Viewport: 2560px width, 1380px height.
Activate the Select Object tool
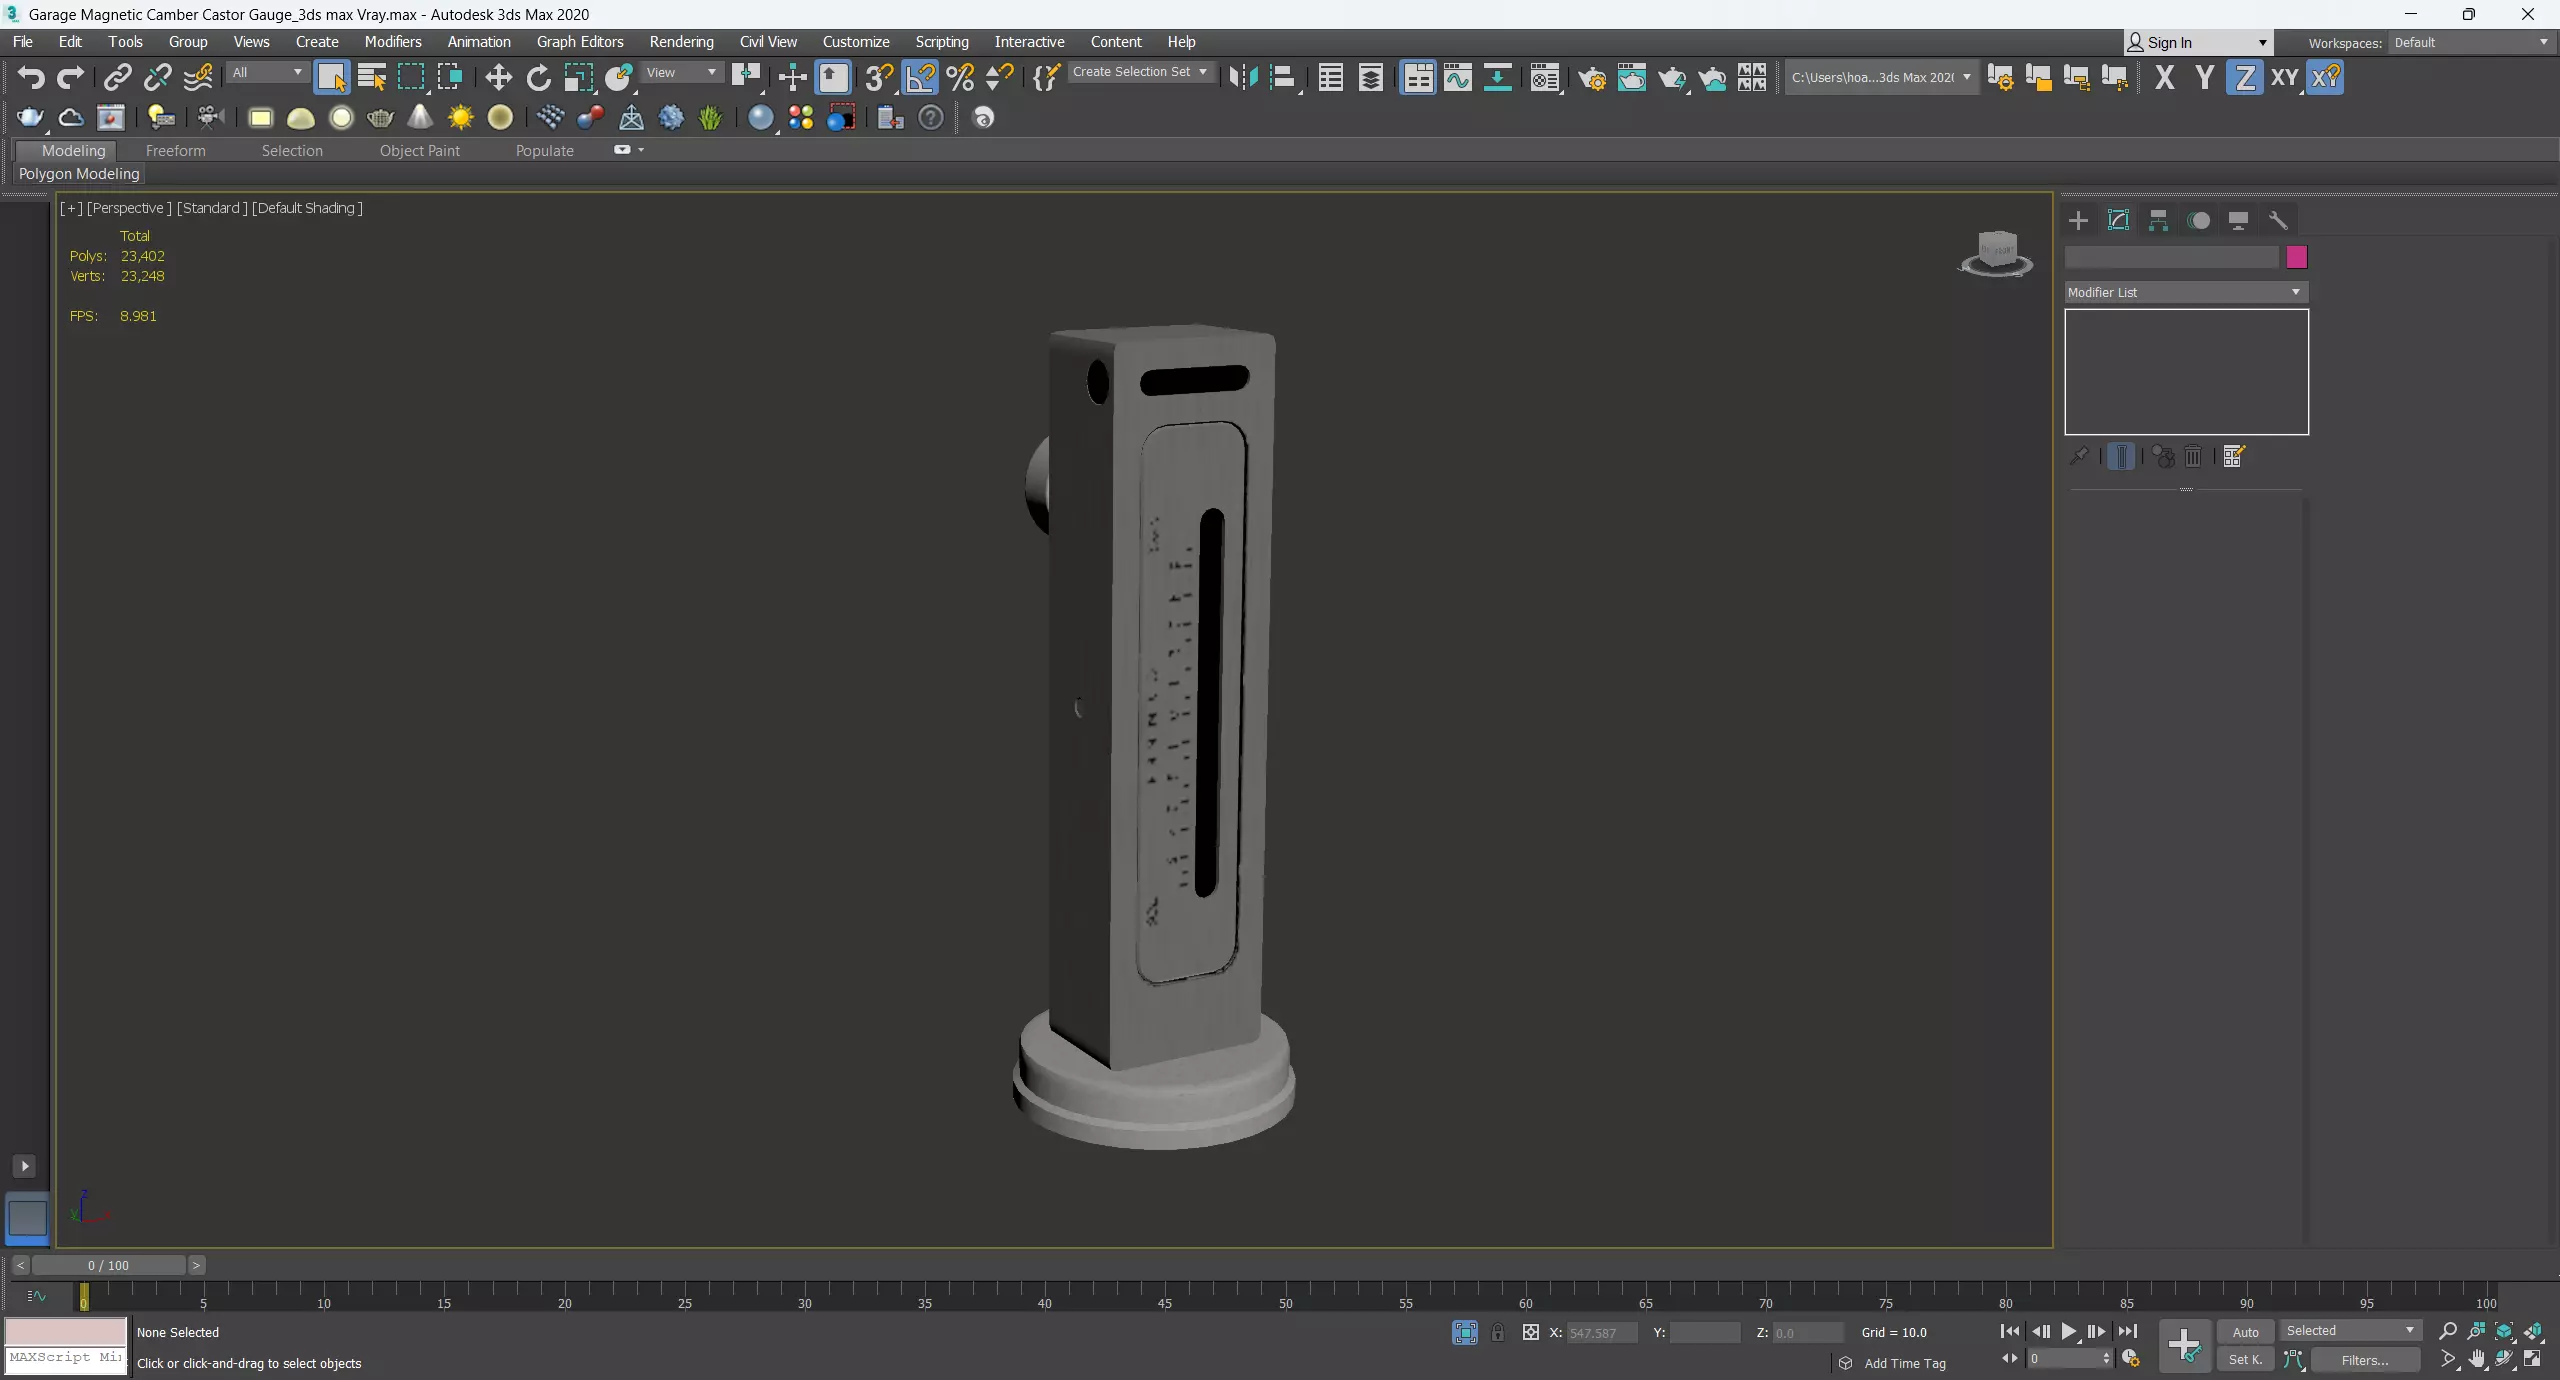(331, 77)
